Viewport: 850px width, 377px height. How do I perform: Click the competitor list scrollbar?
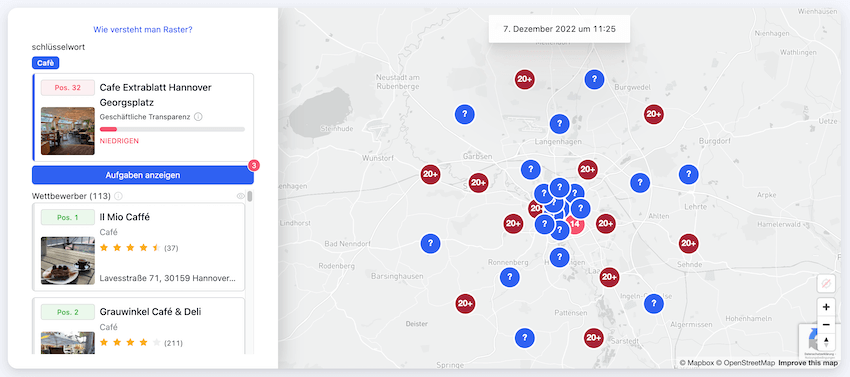click(x=250, y=196)
